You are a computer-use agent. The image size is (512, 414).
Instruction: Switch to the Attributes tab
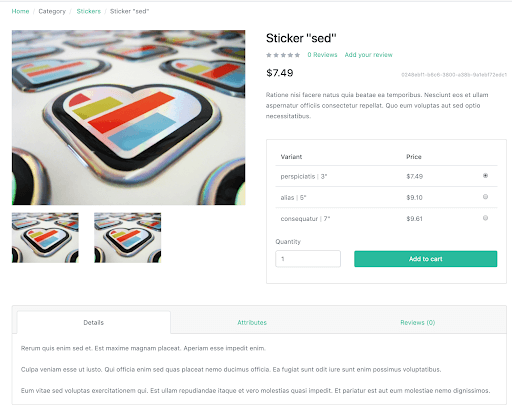click(252, 322)
